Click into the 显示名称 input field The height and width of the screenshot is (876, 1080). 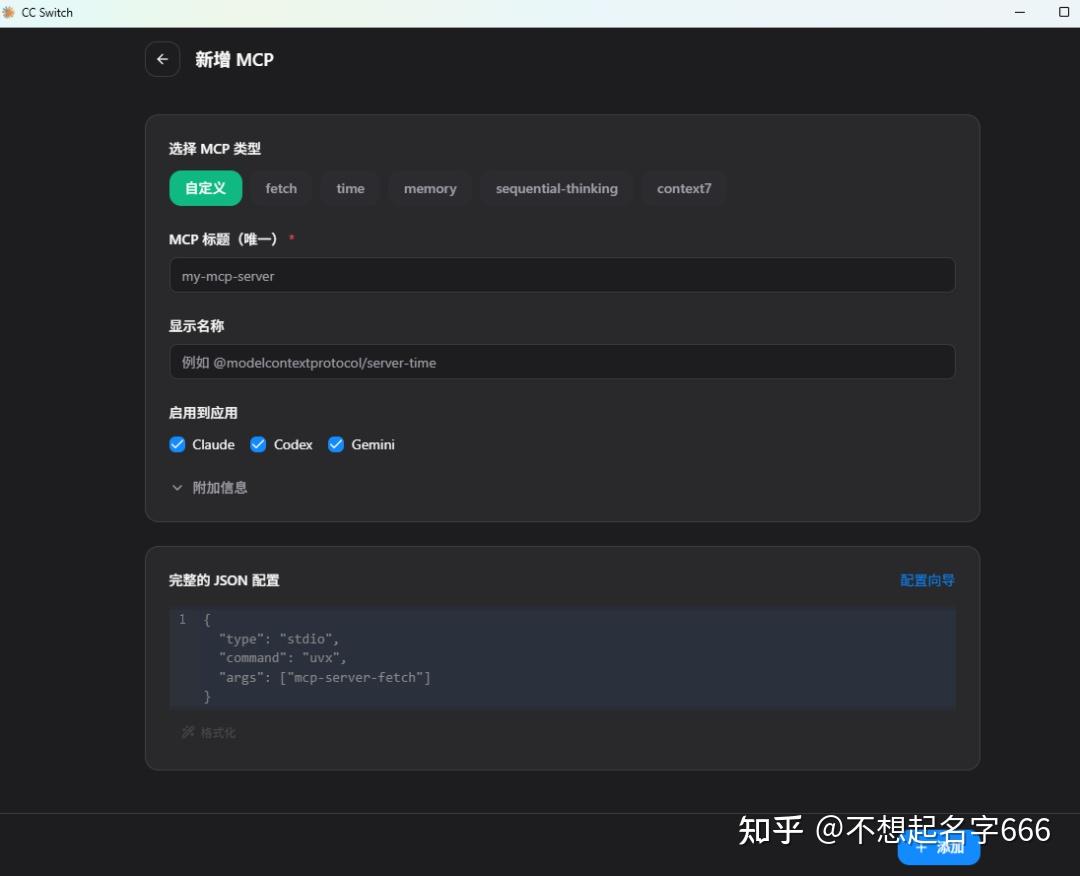click(562, 362)
